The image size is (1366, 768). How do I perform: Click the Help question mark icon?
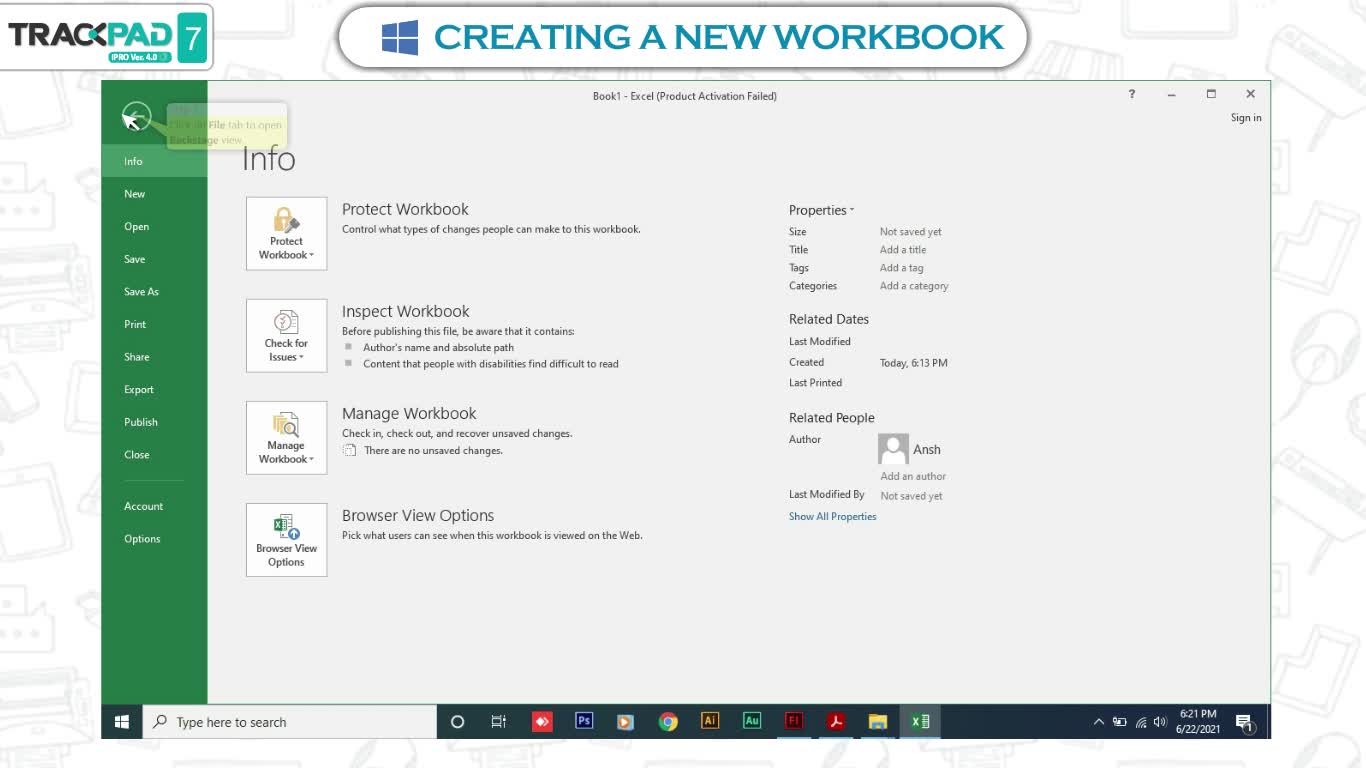pos(1132,94)
